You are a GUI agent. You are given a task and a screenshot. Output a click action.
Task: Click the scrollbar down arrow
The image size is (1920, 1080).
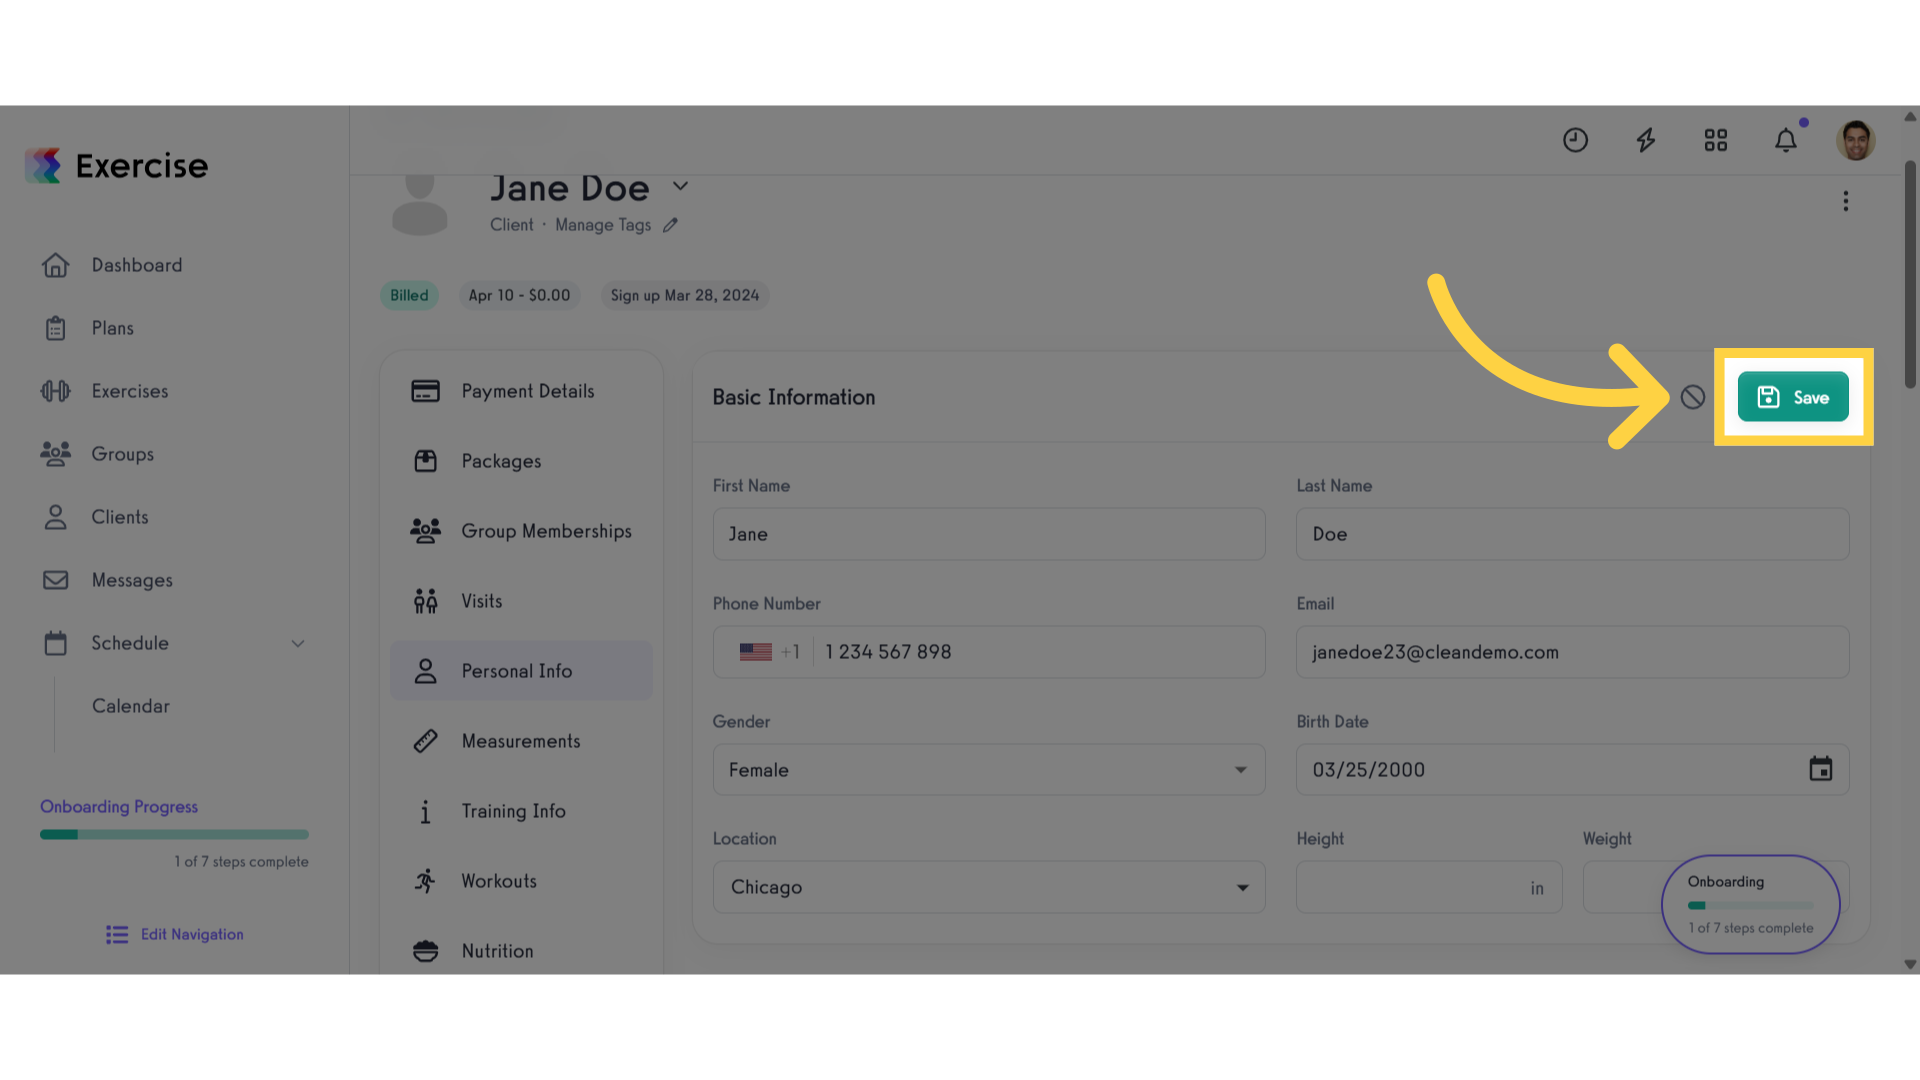[1910, 965]
